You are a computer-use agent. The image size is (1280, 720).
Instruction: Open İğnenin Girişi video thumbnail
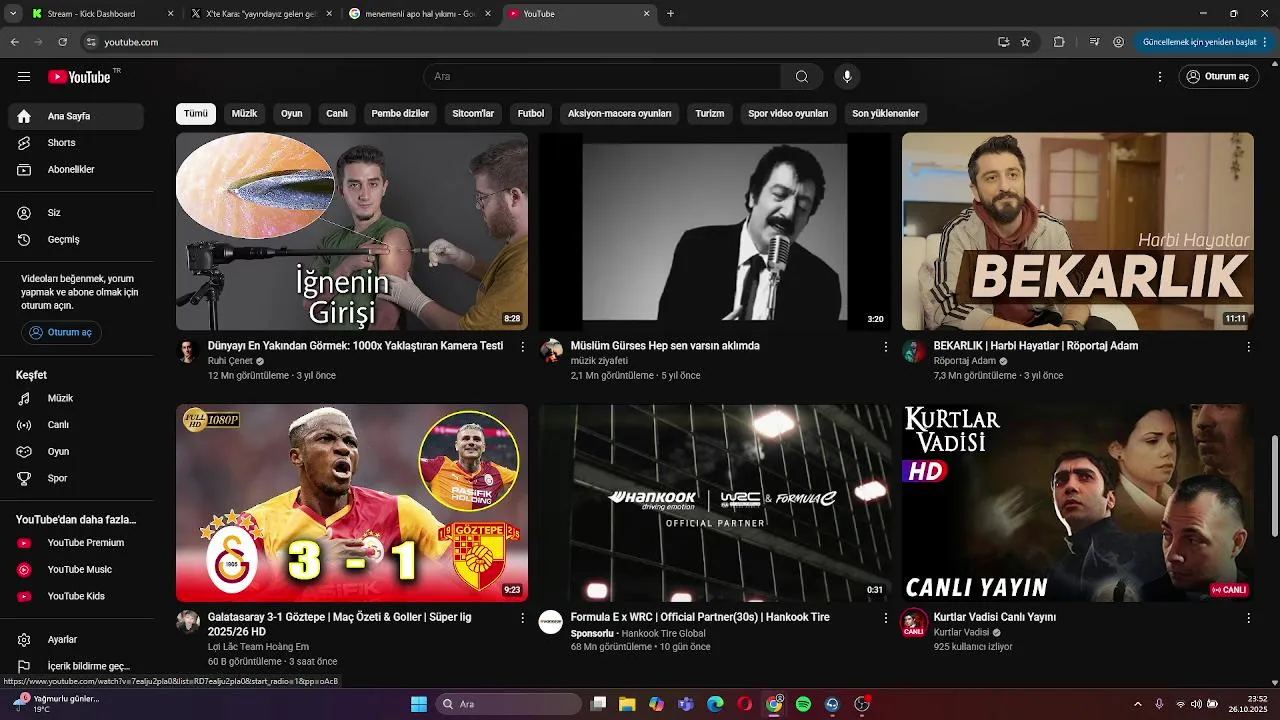pyautogui.click(x=352, y=232)
